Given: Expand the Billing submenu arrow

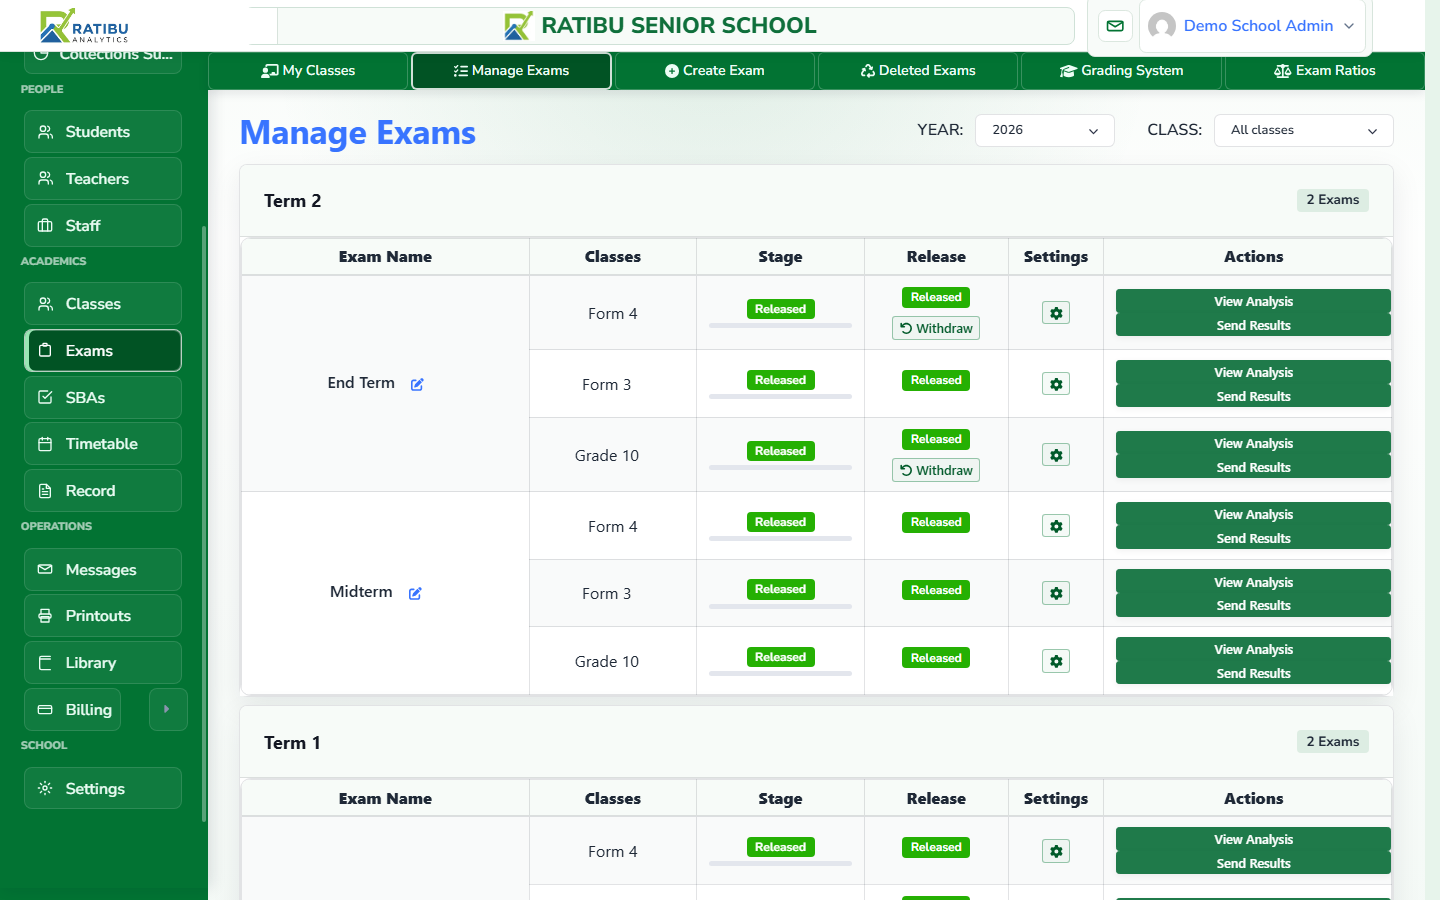Looking at the screenshot, I should point(167,709).
